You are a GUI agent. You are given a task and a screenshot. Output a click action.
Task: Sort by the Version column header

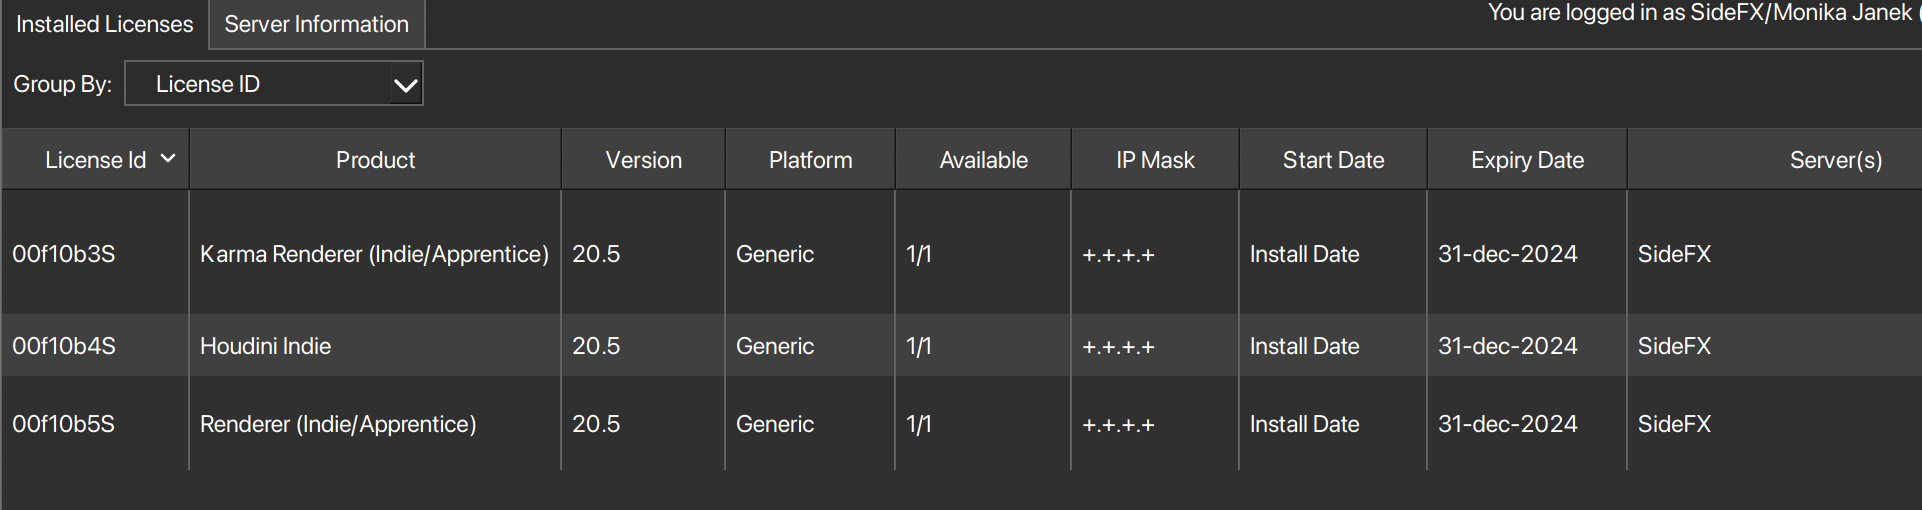(x=643, y=160)
